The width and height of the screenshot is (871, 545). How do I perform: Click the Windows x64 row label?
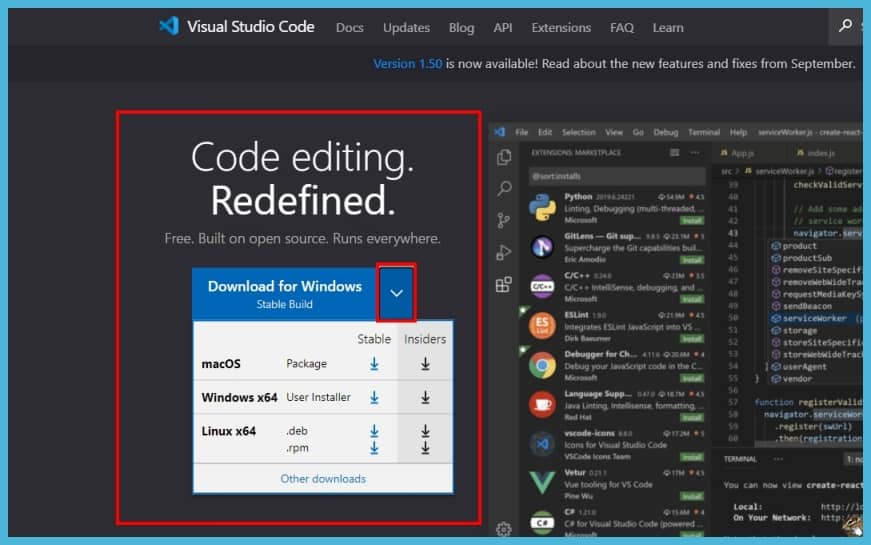(239, 397)
